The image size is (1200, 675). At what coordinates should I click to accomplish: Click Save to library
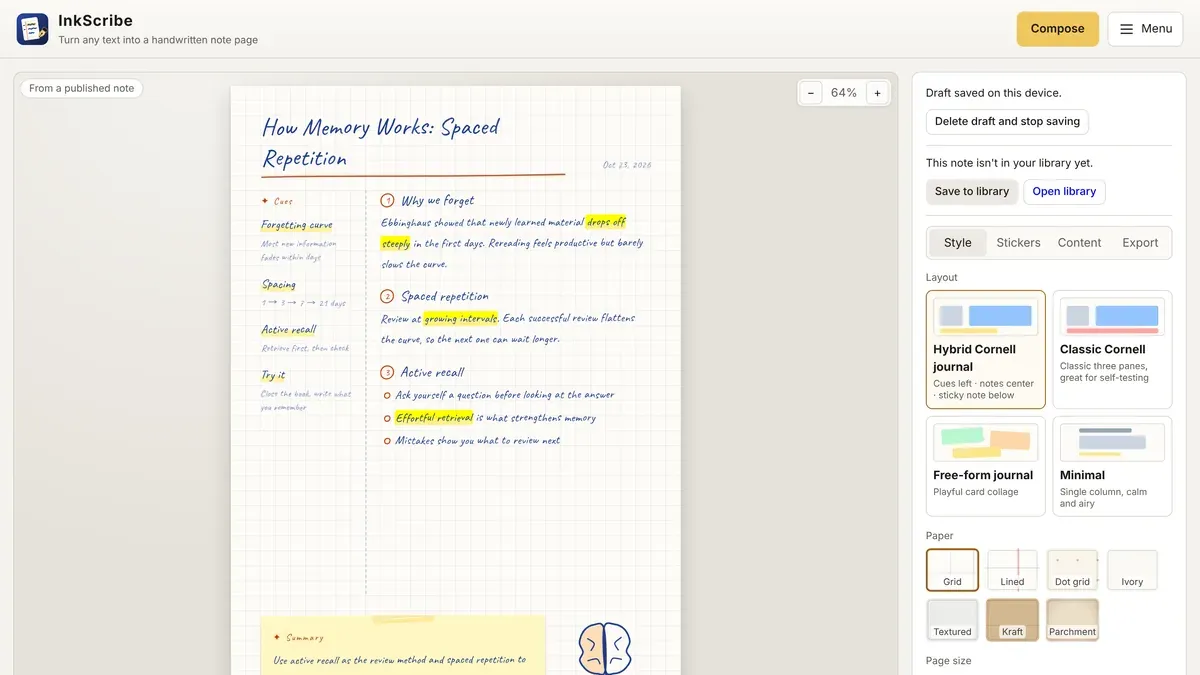pyautogui.click(x=972, y=192)
